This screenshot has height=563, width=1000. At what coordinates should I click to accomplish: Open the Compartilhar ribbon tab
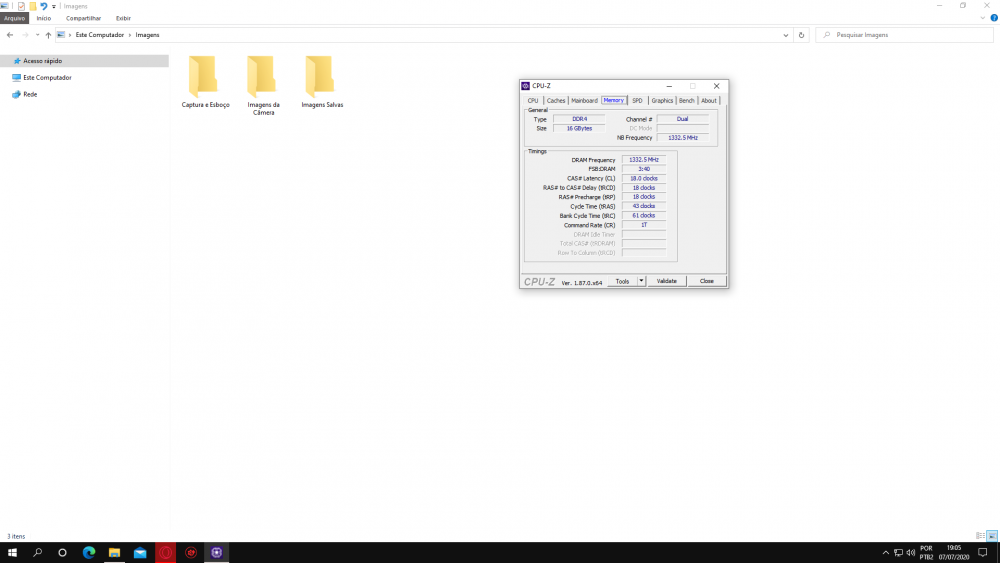click(83, 18)
